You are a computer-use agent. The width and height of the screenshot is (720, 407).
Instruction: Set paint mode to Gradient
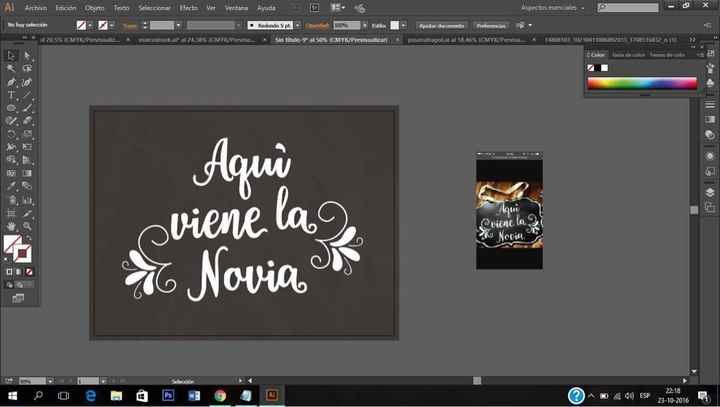(19, 272)
